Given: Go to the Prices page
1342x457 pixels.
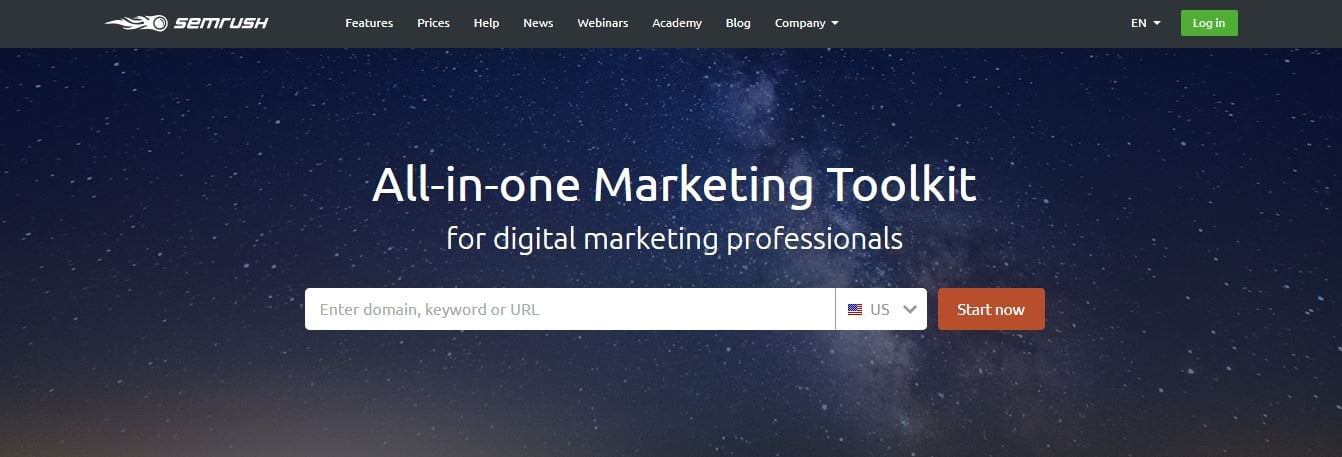Looking at the screenshot, I should click(x=433, y=23).
